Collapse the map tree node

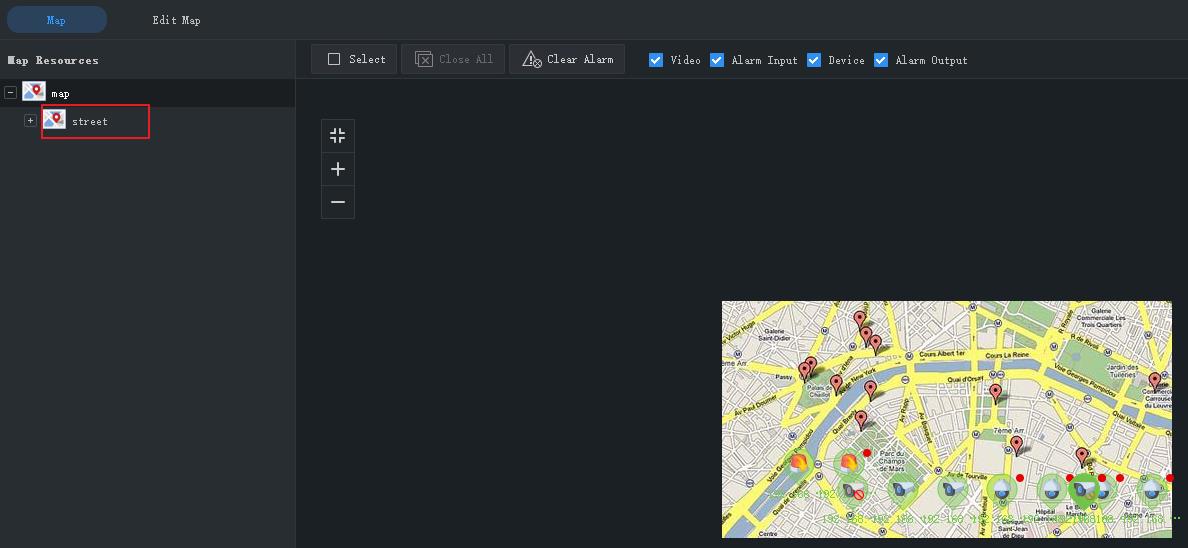click(x=11, y=92)
